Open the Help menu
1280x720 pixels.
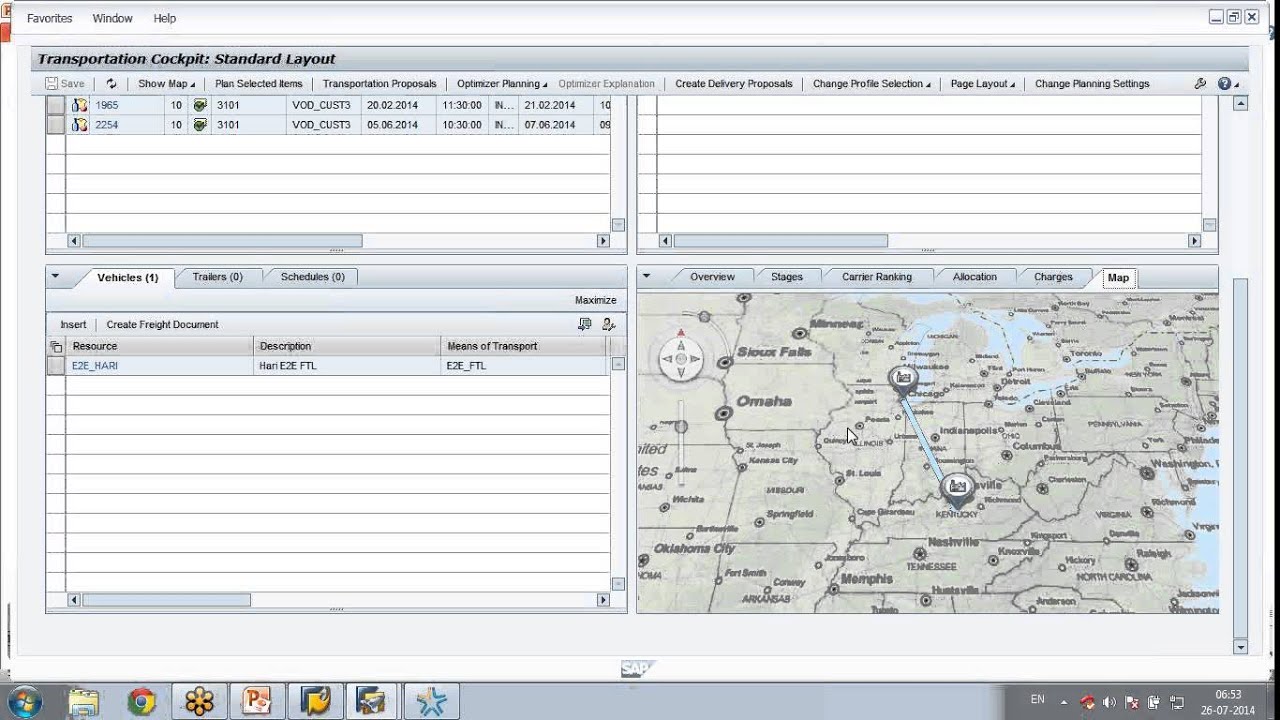(x=165, y=18)
